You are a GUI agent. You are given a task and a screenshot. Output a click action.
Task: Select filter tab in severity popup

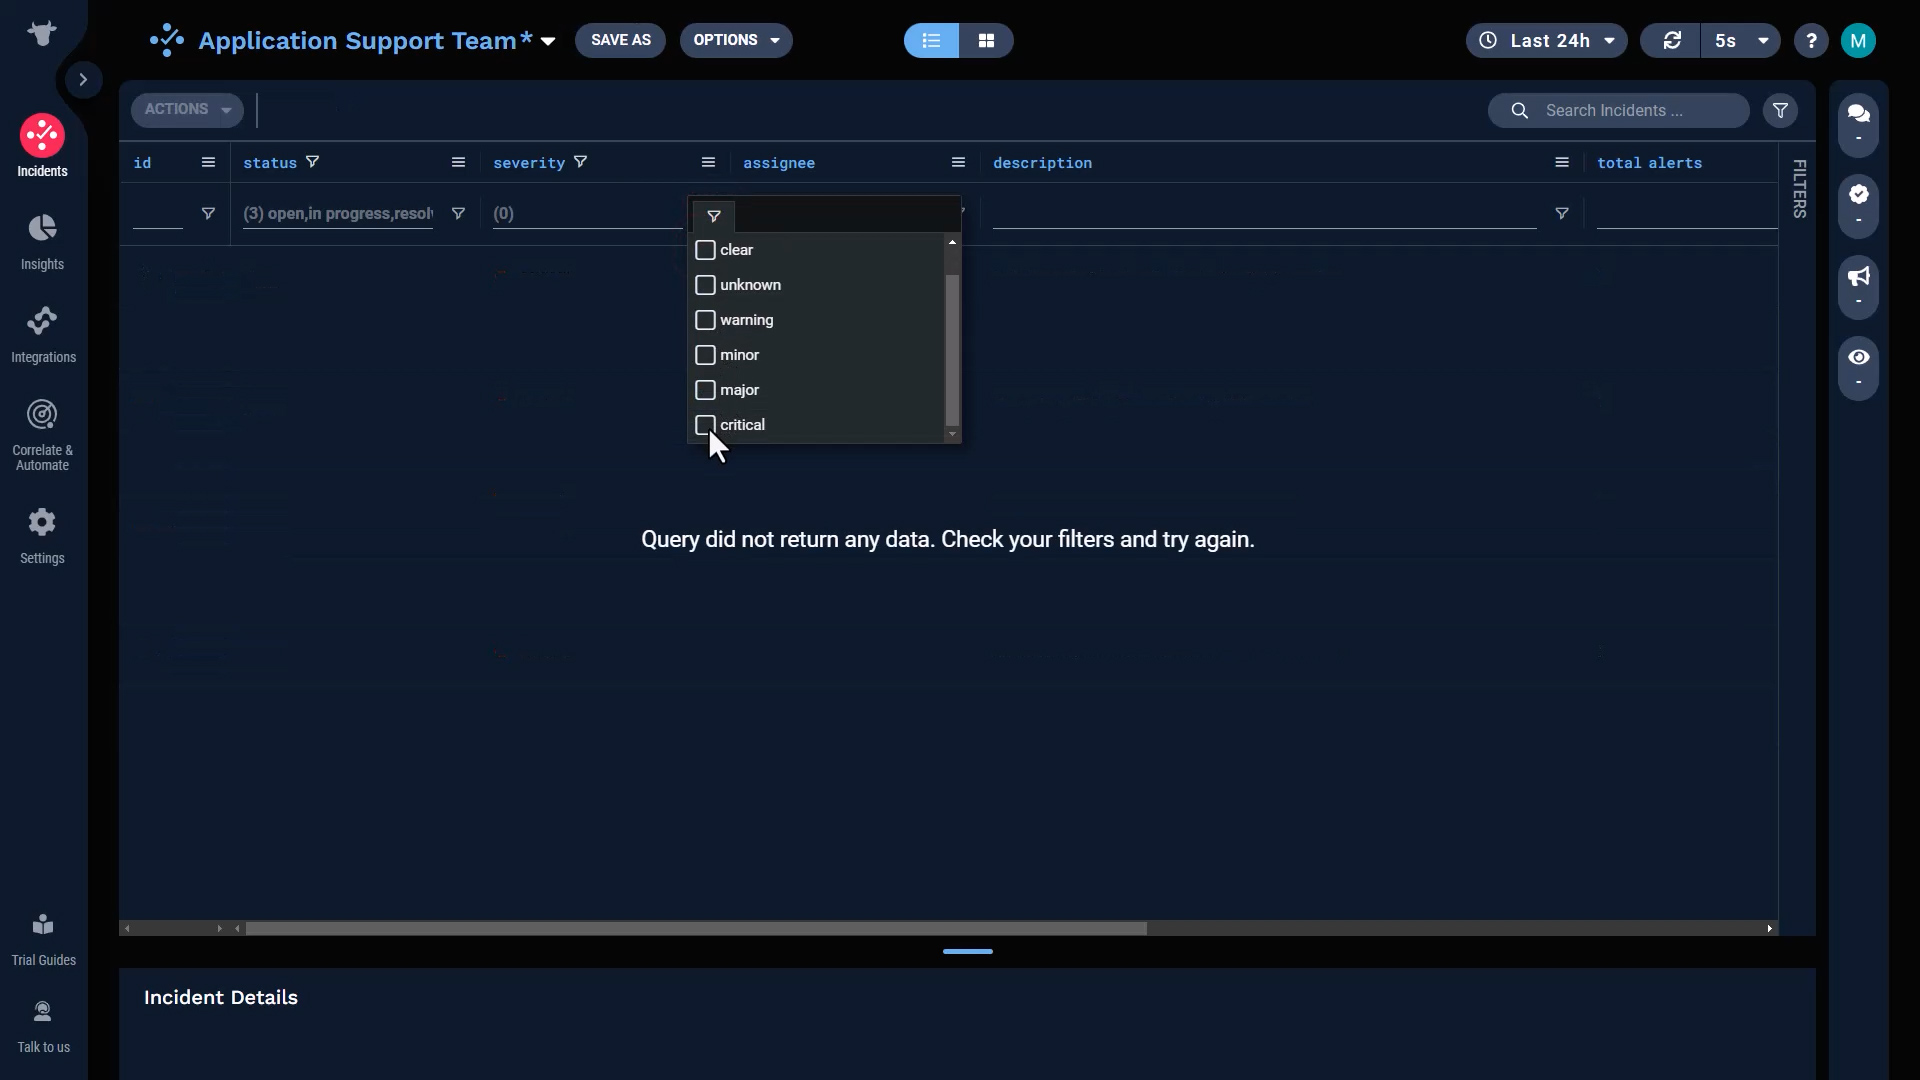pos(714,216)
